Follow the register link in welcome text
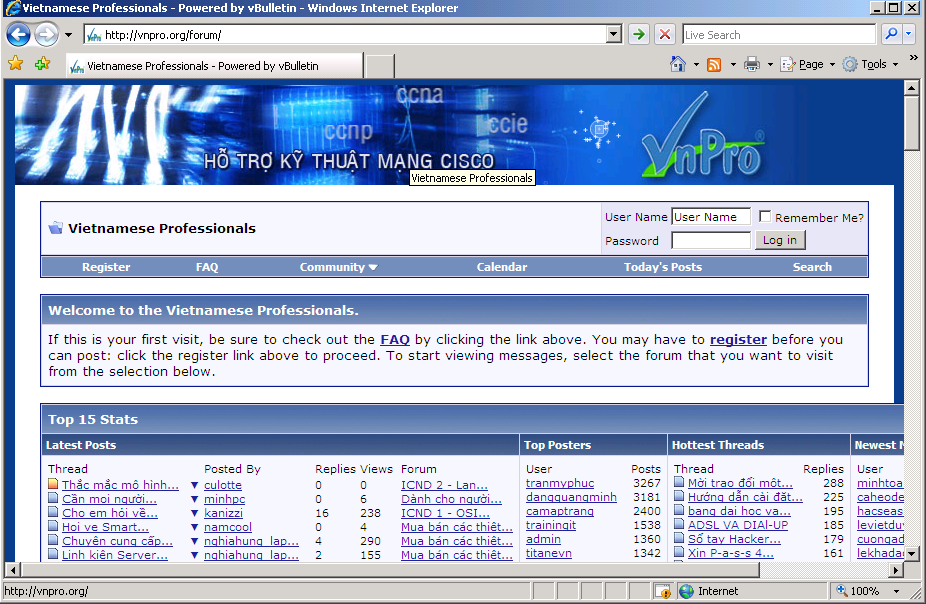926x604 pixels. pos(738,339)
